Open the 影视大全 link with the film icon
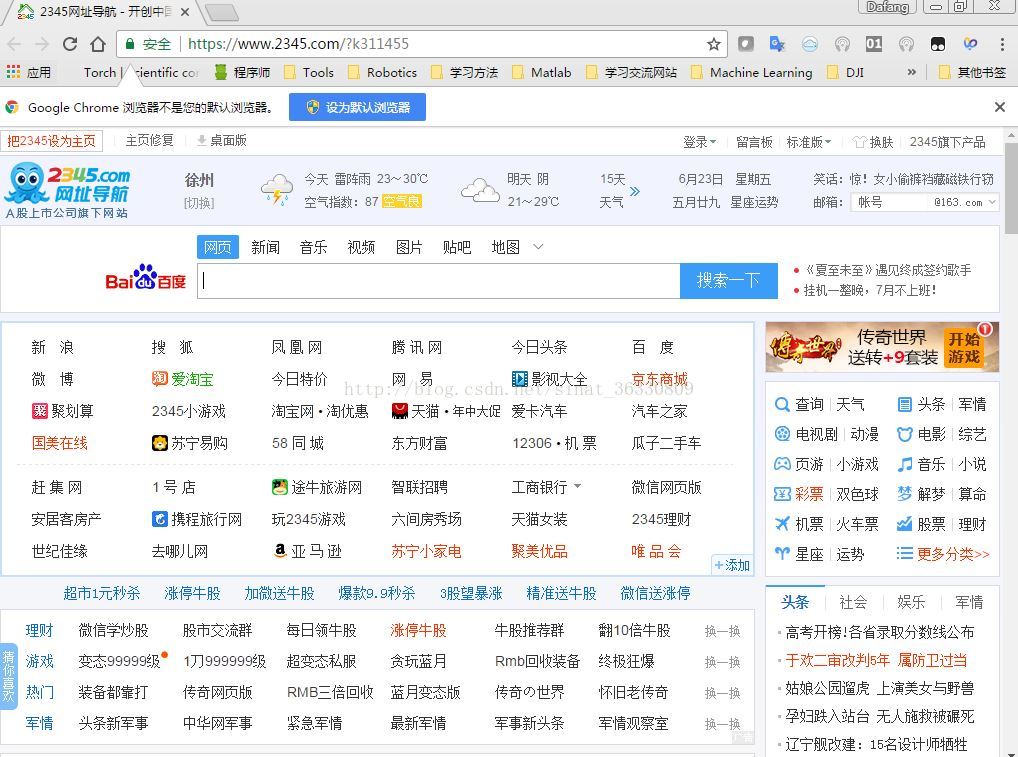1018x757 pixels. (549, 379)
